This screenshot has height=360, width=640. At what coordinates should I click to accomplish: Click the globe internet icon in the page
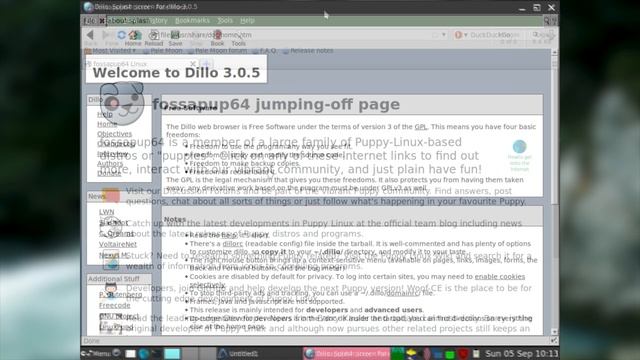click(520, 147)
